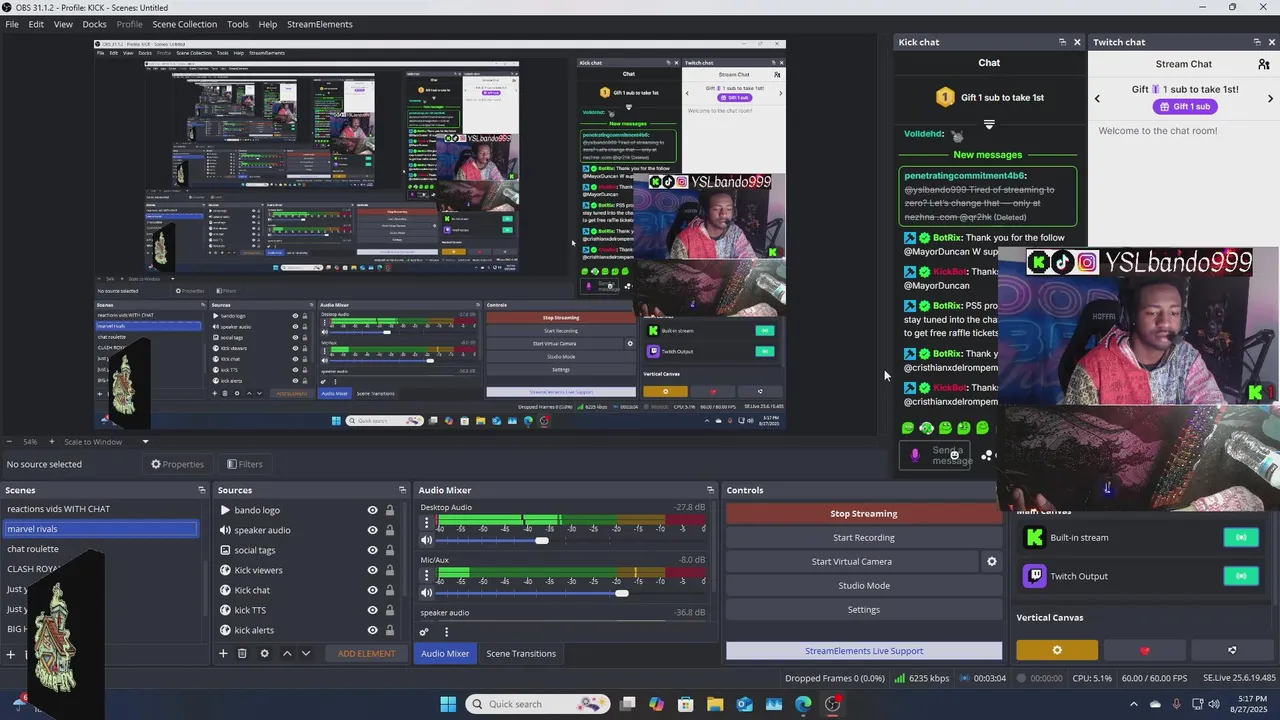Remove selected source with trash icon

[242, 653]
